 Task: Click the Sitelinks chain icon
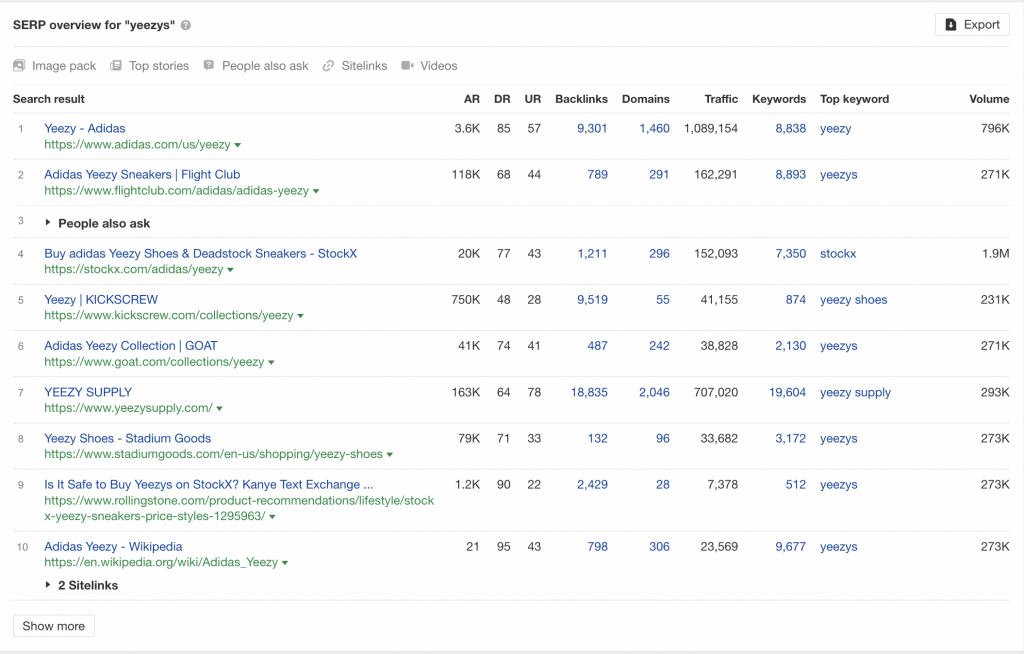click(x=328, y=65)
